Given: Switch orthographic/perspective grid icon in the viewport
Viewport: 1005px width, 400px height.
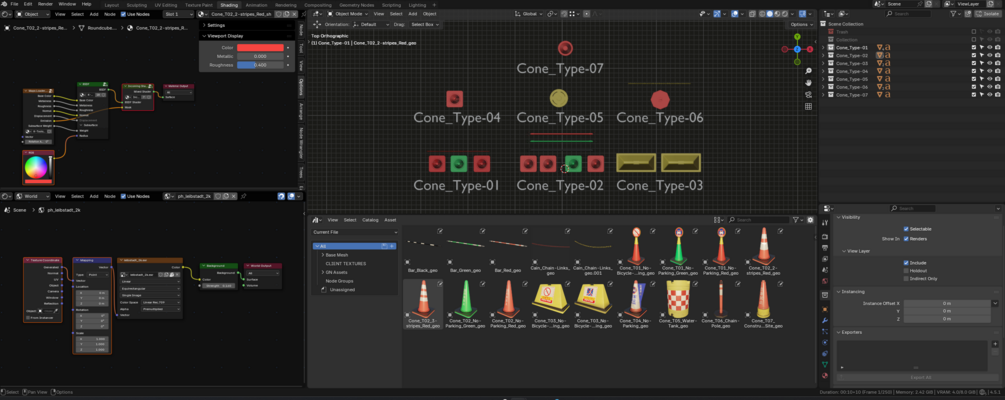Looking at the screenshot, I should click(x=808, y=106).
